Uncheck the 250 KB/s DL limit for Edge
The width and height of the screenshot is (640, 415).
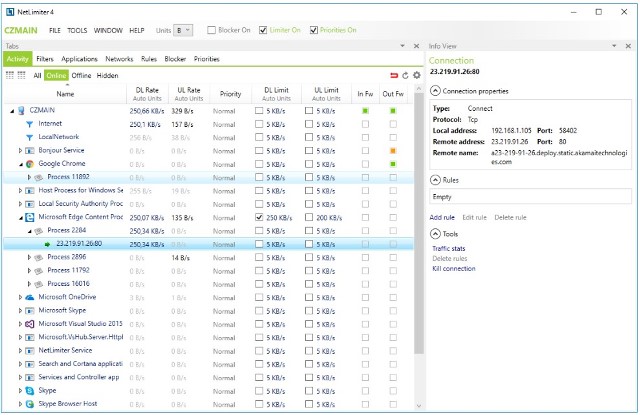[259, 216]
